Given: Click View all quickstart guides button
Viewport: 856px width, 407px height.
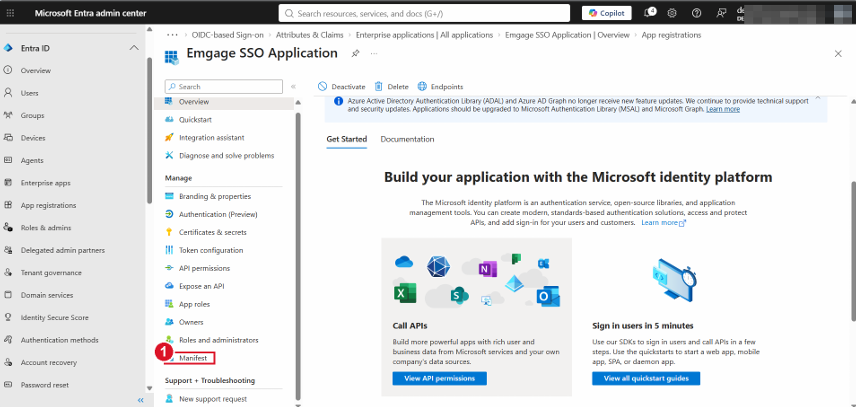Looking at the screenshot, I should [646, 378].
